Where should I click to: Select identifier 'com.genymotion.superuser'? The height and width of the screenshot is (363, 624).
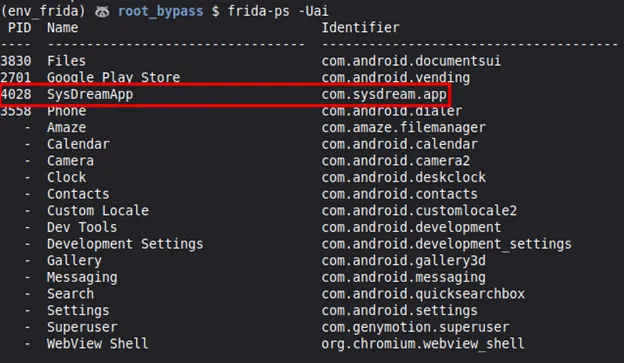coord(415,327)
